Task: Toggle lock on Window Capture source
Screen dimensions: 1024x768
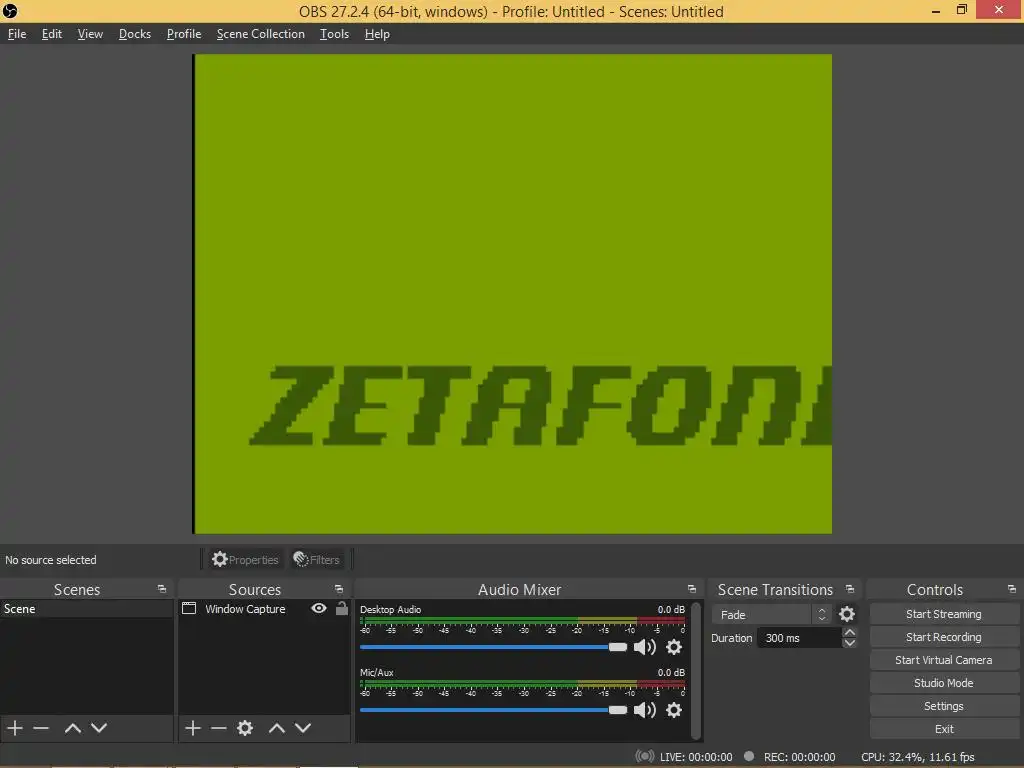Action: [x=342, y=608]
